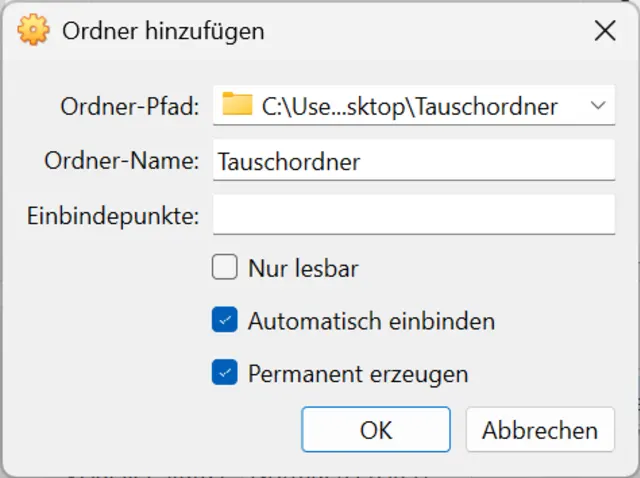This screenshot has height=478, width=640.
Task: Confirm the dialog with OK
Action: pos(376,430)
